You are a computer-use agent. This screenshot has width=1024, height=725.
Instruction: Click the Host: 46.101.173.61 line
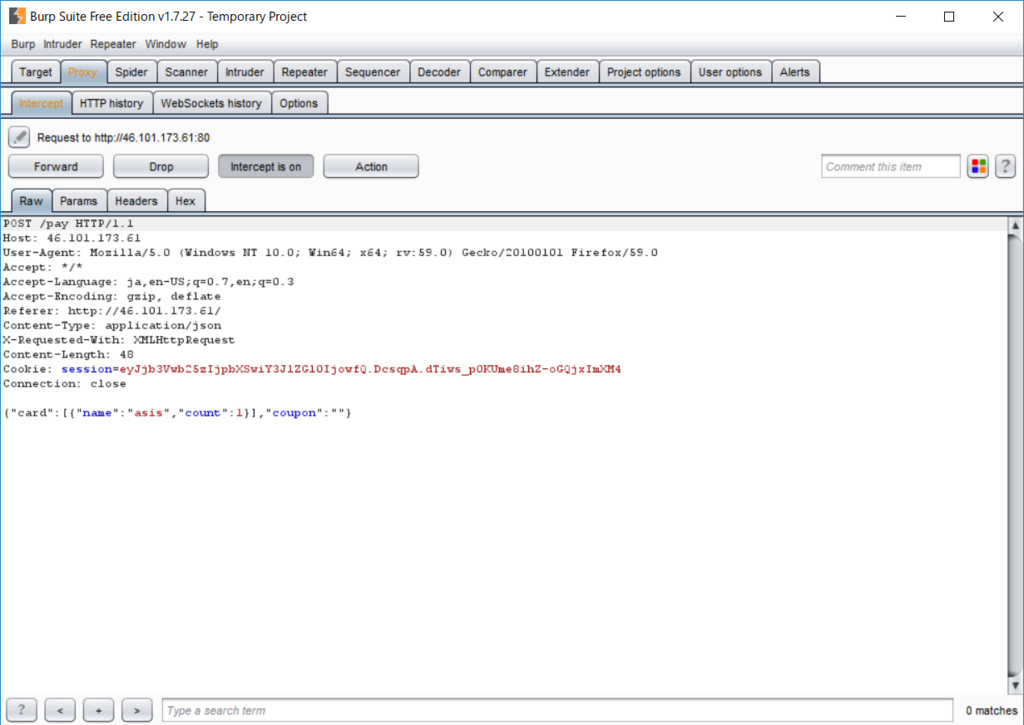click(x=71, y=238)
